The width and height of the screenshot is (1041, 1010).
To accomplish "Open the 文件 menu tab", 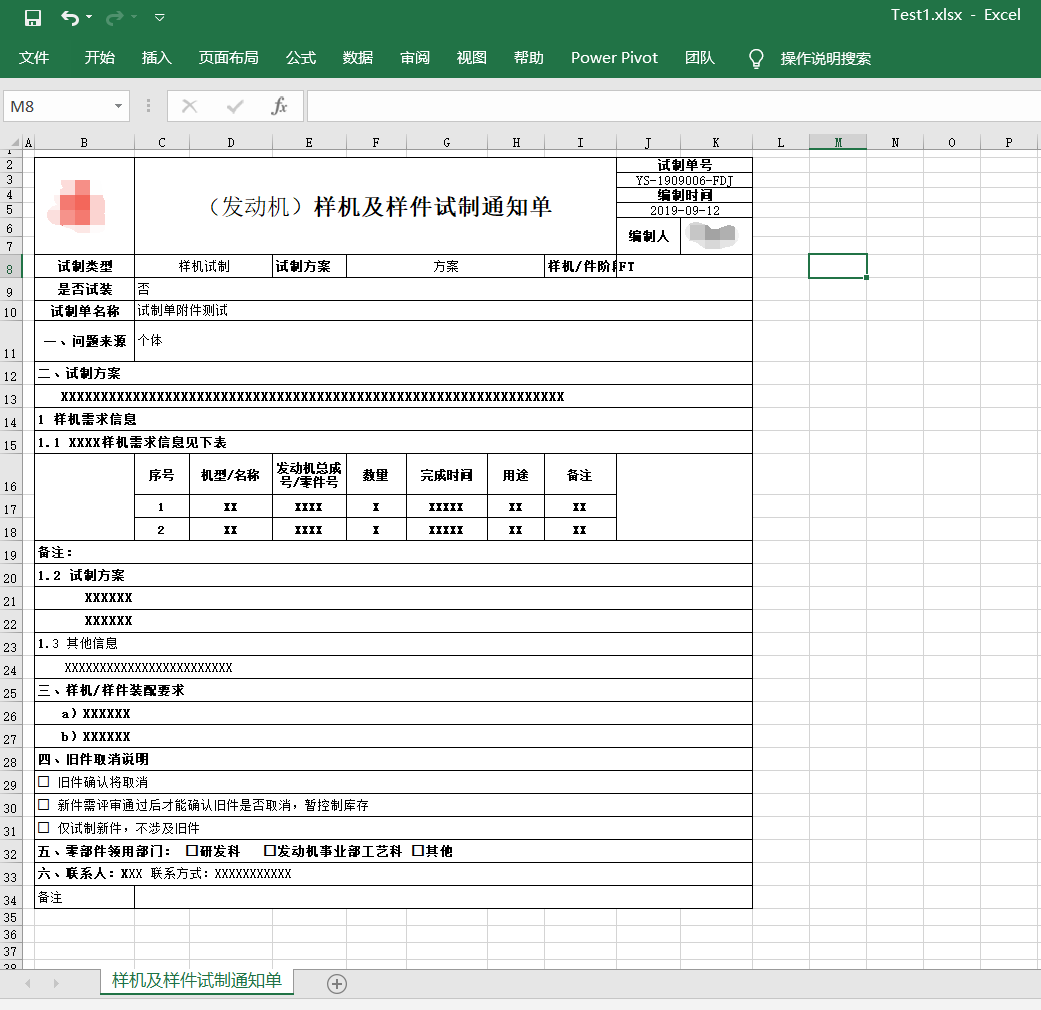I will click(34, 58).
